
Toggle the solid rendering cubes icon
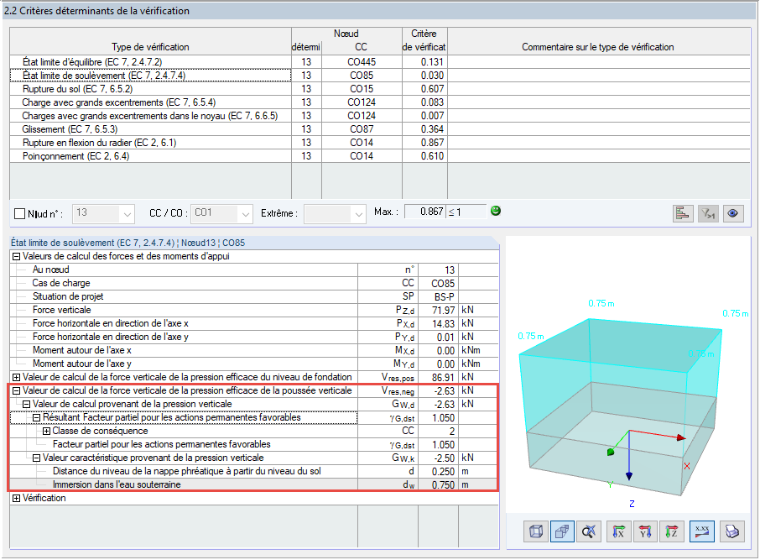tap(562, 532)
